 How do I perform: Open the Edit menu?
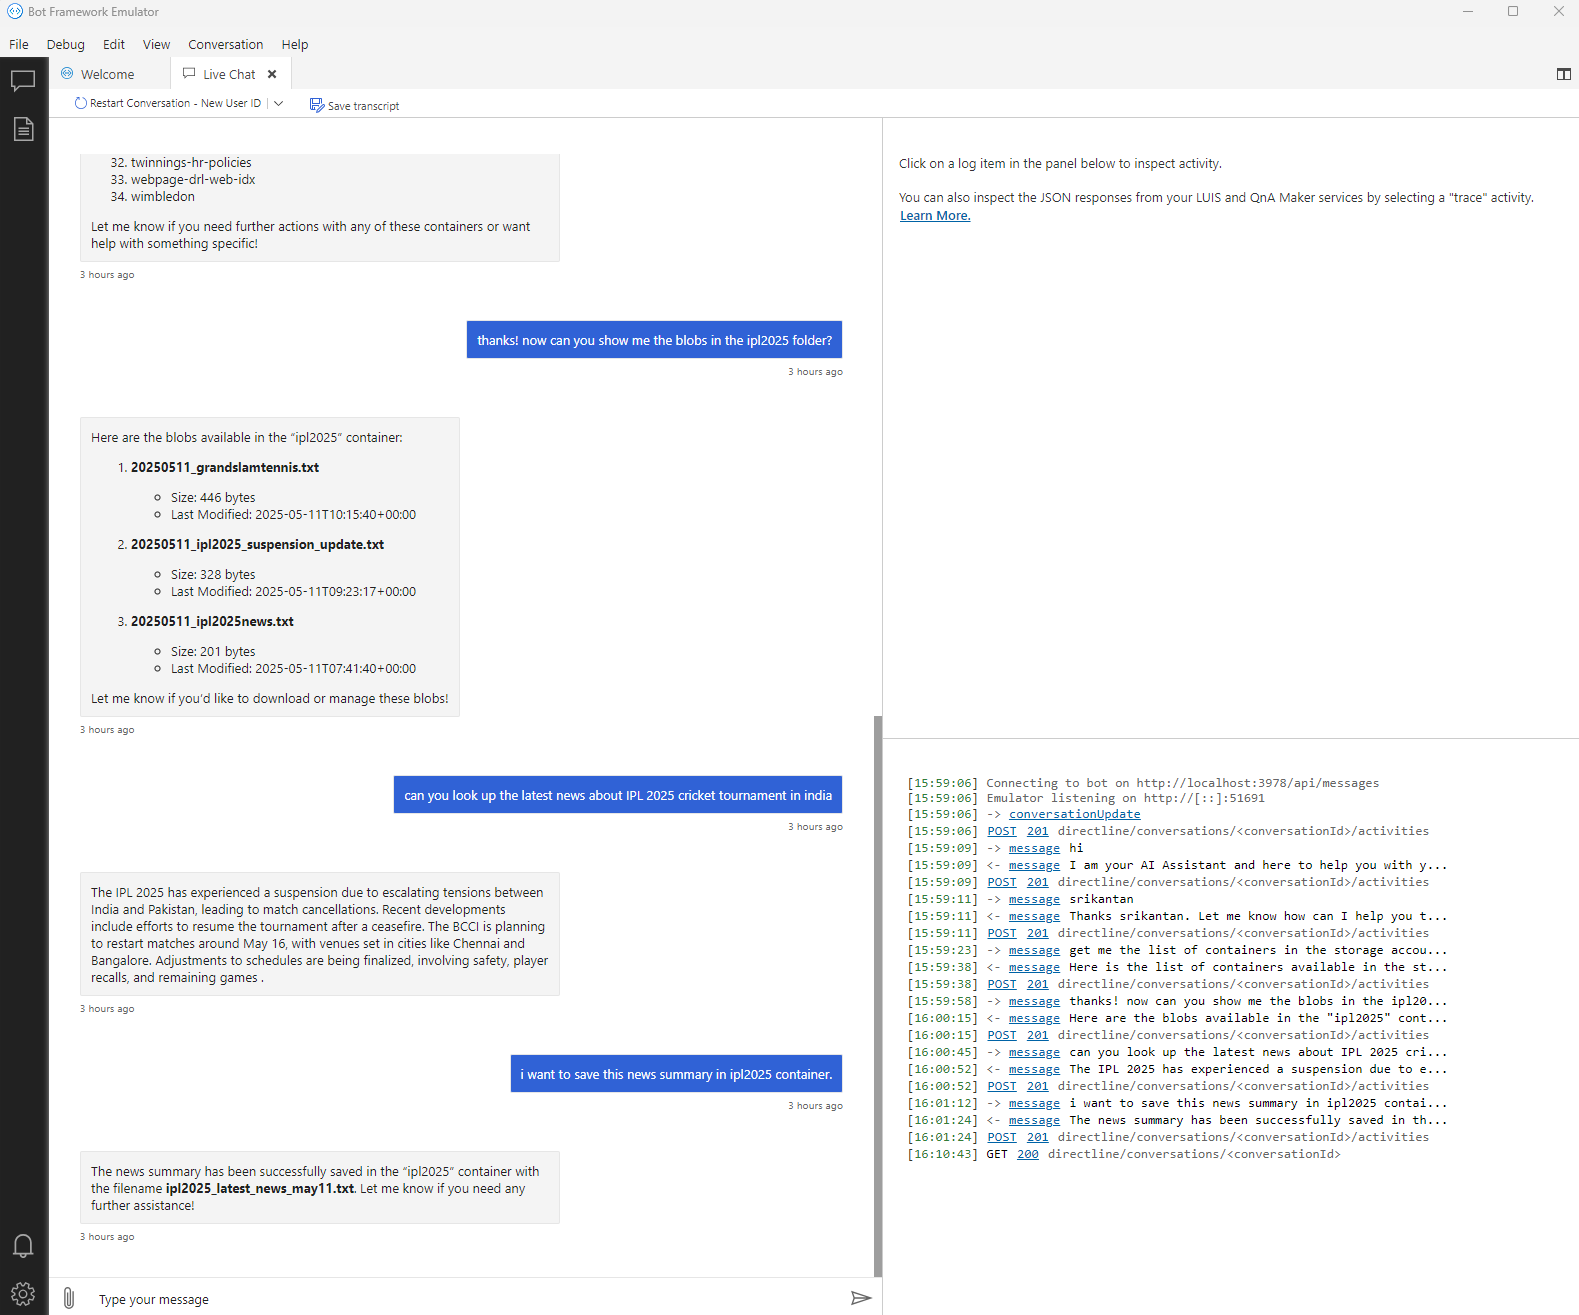(x=114, y=44)
